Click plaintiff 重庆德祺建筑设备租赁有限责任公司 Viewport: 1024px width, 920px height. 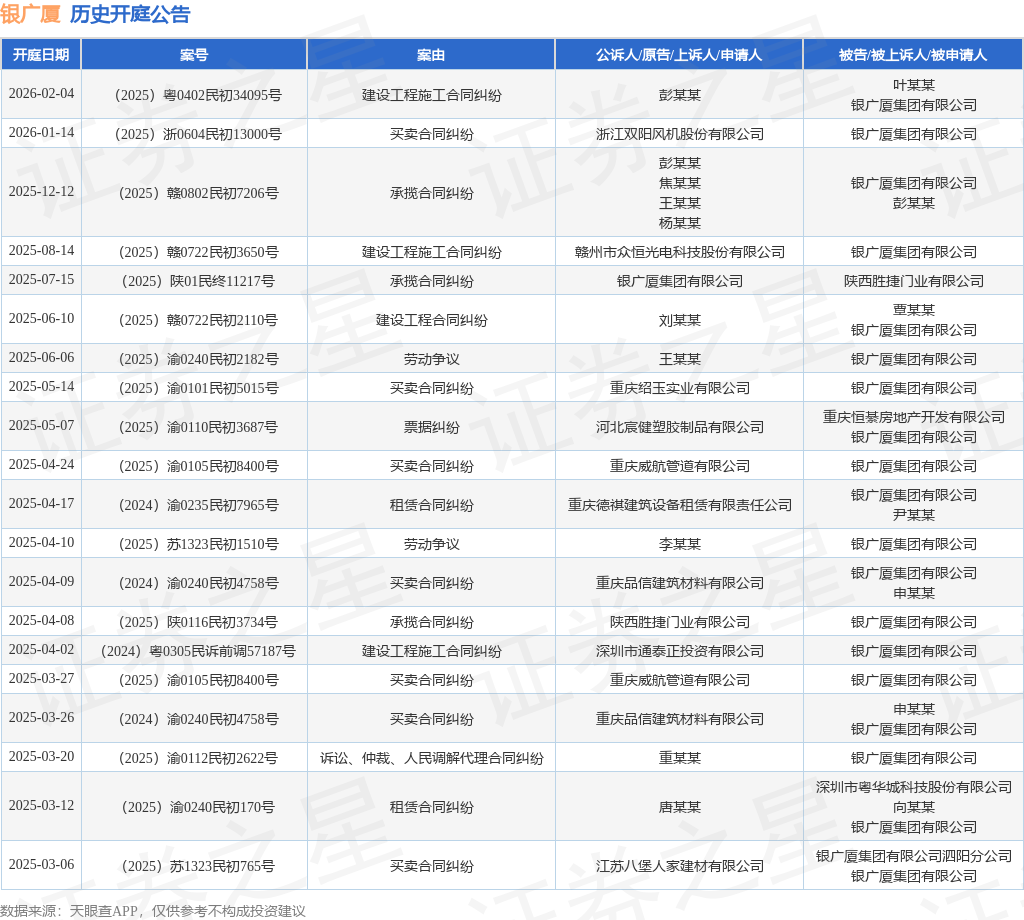(x=679, y=506)
